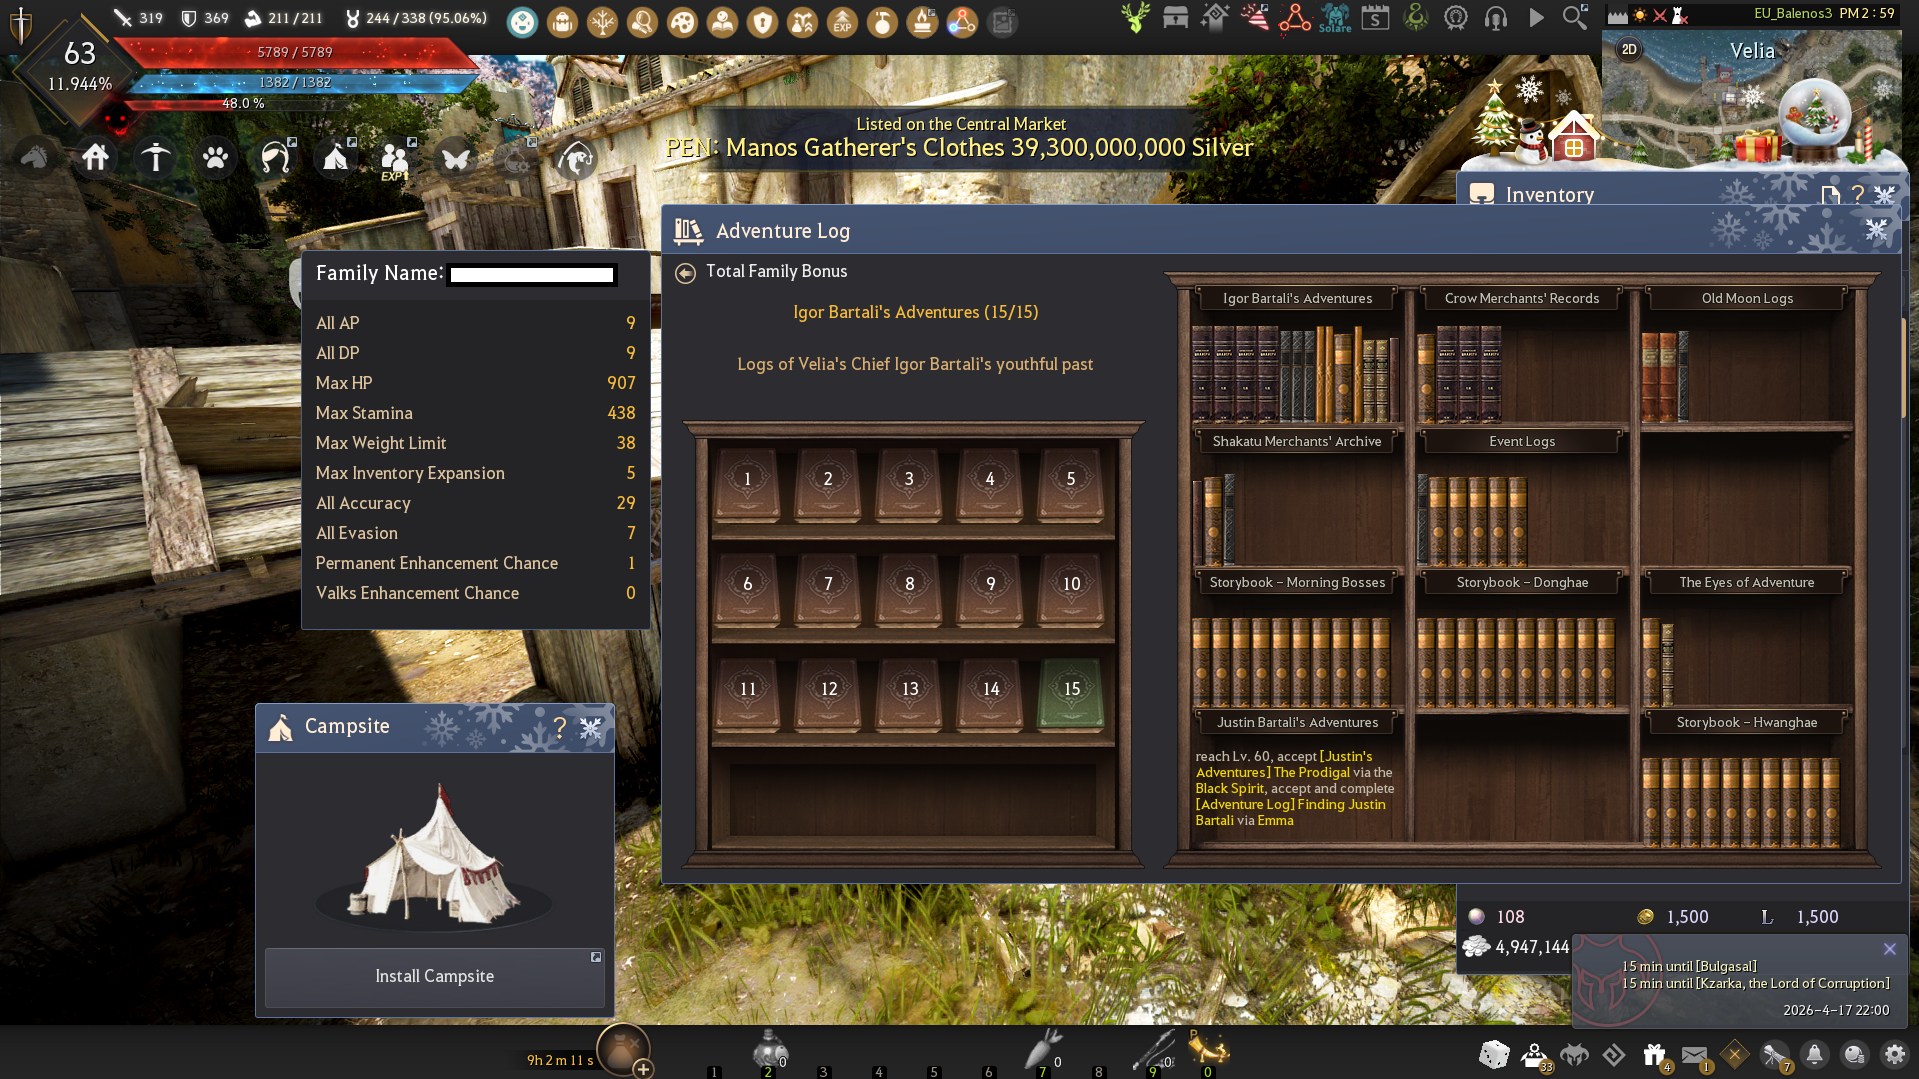Collapse Total Family Bonus with back arrow
The height and width of the screenshot is (1079, 1919).
click(685, 273)
